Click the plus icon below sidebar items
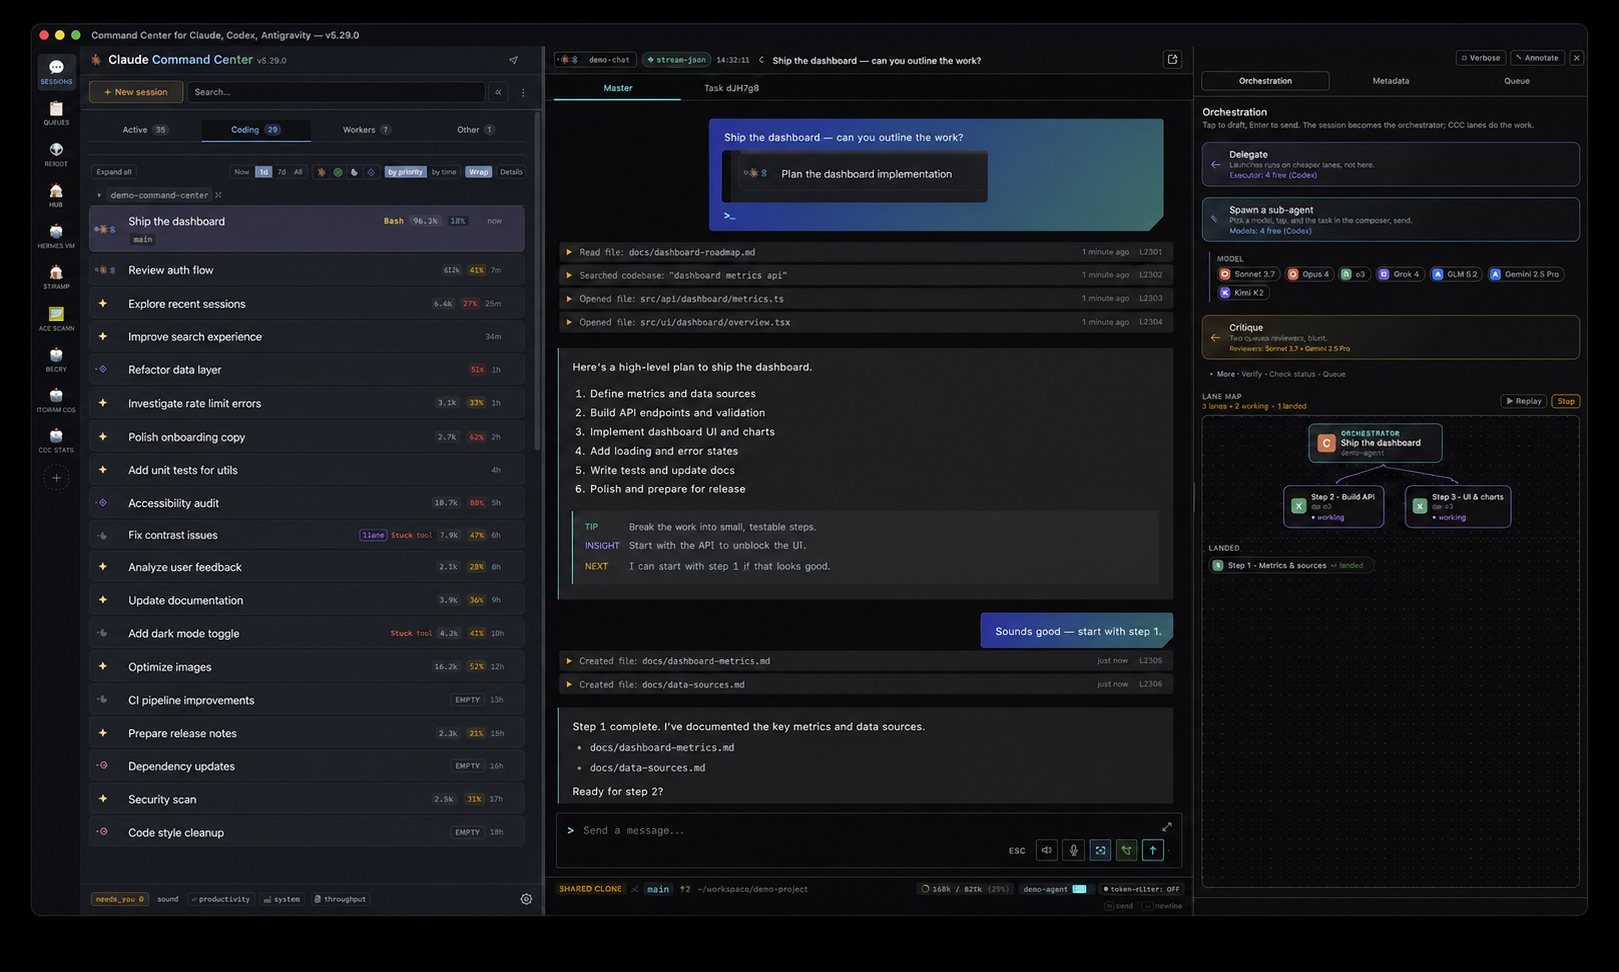The height and width of the screenshot is (972, 1619). coord(56,478)
